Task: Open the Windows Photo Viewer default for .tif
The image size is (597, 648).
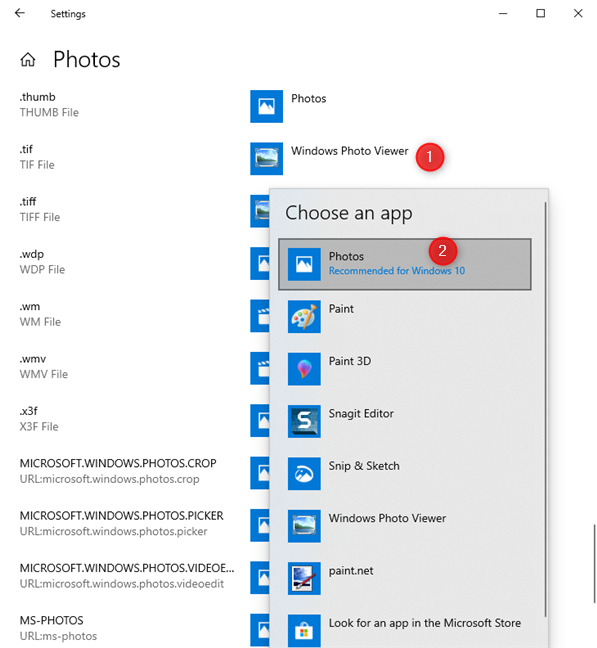Action: click(x=329, y=159)
